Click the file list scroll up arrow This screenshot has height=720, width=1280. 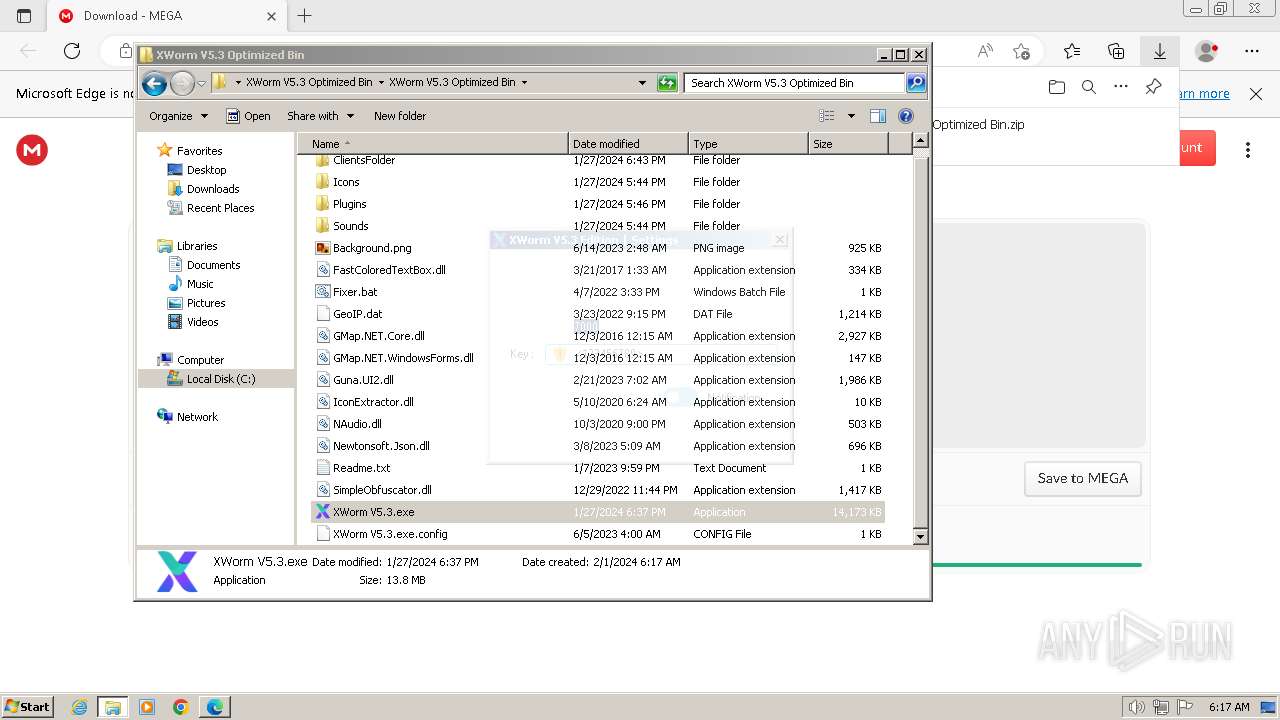click(921, 142)
